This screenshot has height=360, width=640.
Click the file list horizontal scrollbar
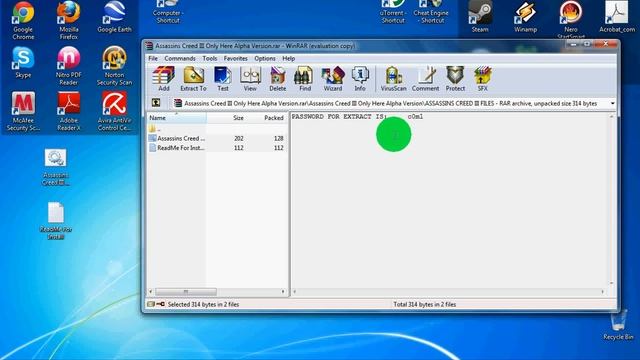(x=186, y=292)
